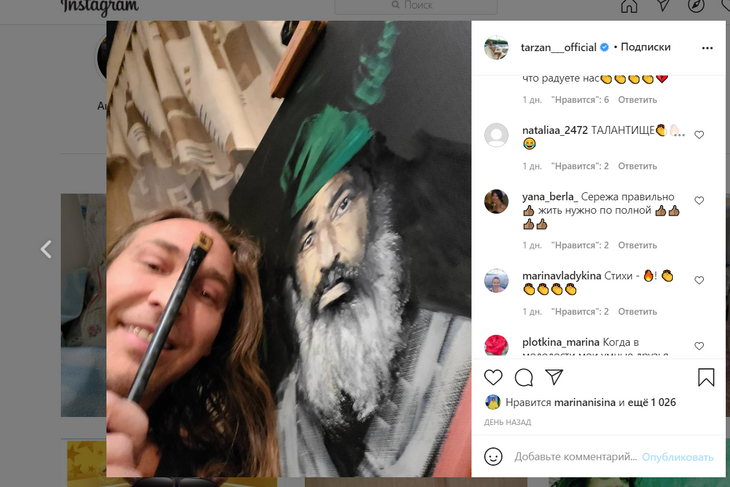Like yana_berla_'s comment
The height and width of the screenshot is (487, 730).
point(699,201)
